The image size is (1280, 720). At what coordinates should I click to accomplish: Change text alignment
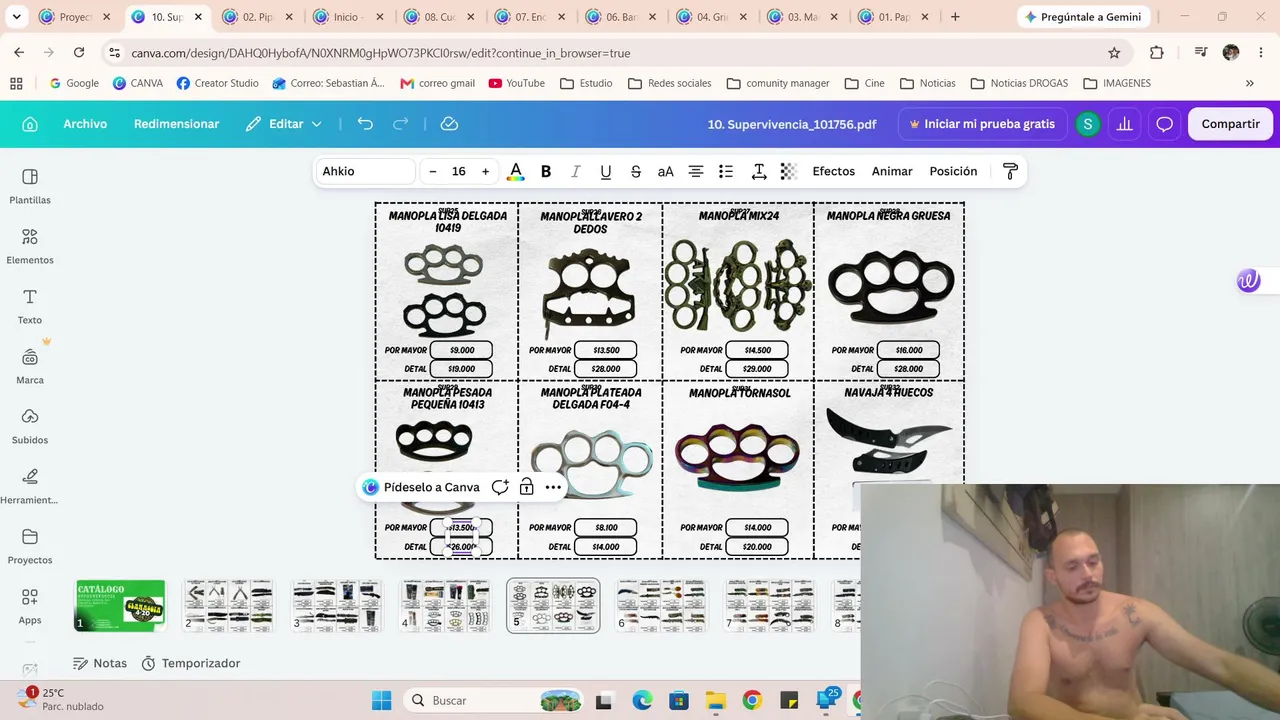696,172
